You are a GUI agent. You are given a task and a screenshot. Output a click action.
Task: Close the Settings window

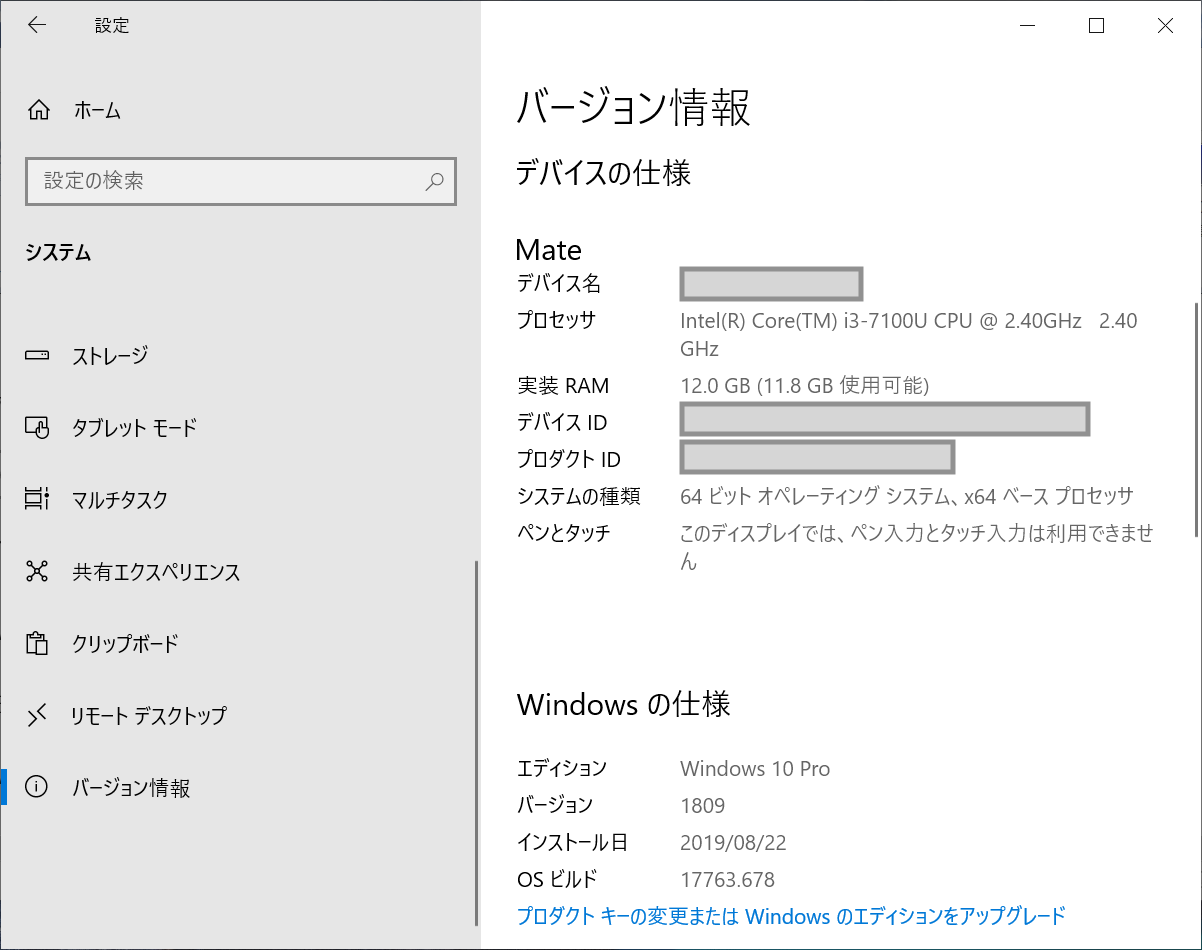point(1165,27)
